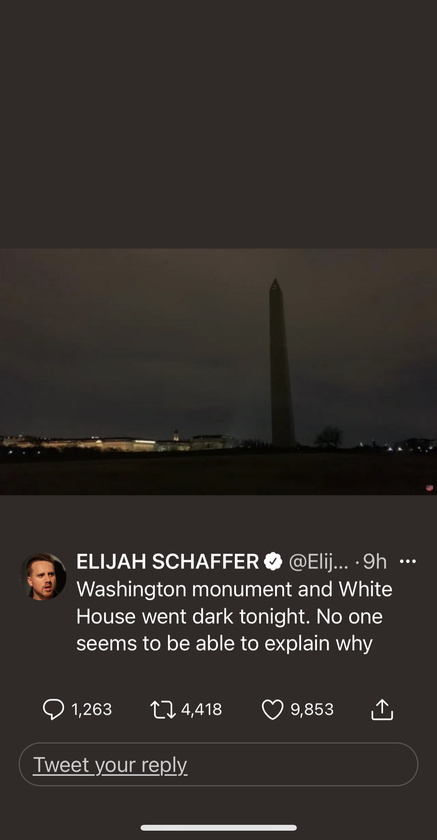Click the ELIJAH SCHAFFER display name
This screenshot has height=840, width=437.
[168, 561]
